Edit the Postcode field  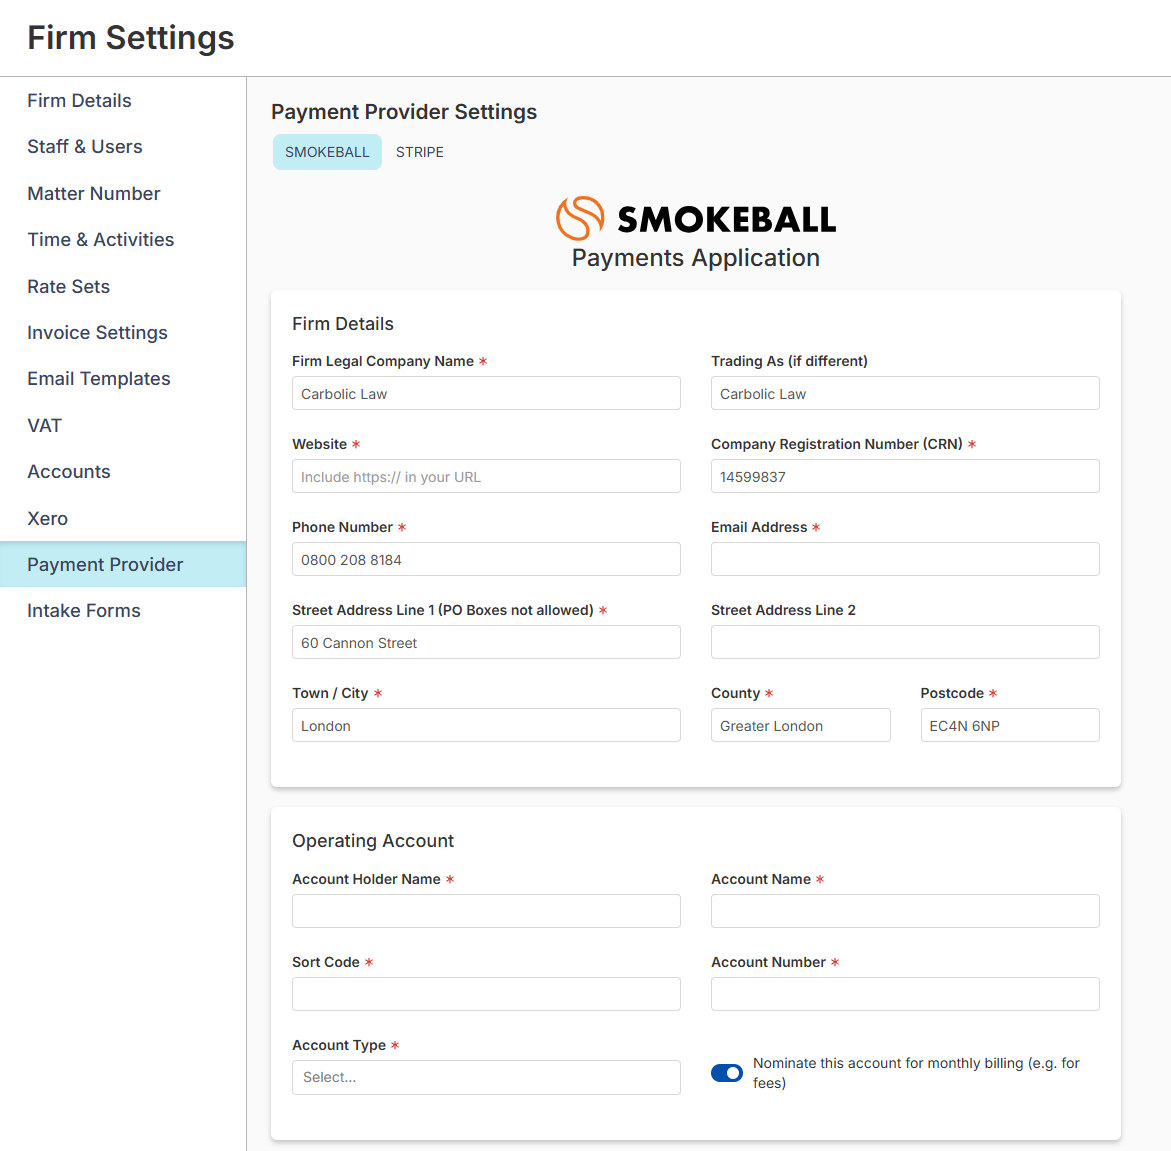1010,725
